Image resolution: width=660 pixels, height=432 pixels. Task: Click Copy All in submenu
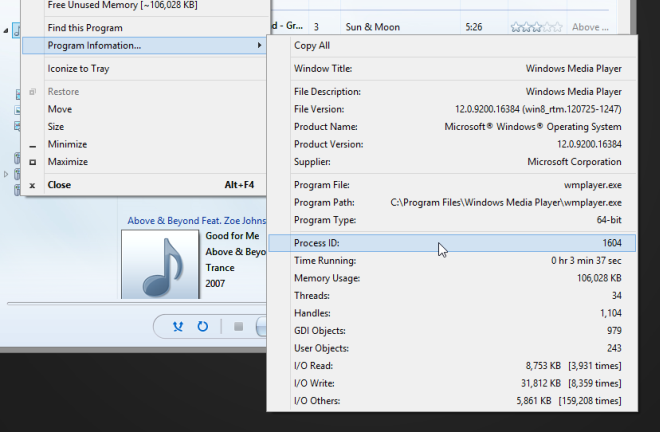pyautogui.click(x=452, y=45)
